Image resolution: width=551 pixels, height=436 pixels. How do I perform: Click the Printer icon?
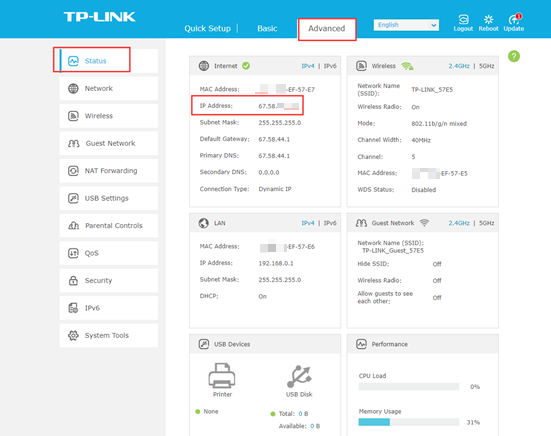tap(222, 375)
